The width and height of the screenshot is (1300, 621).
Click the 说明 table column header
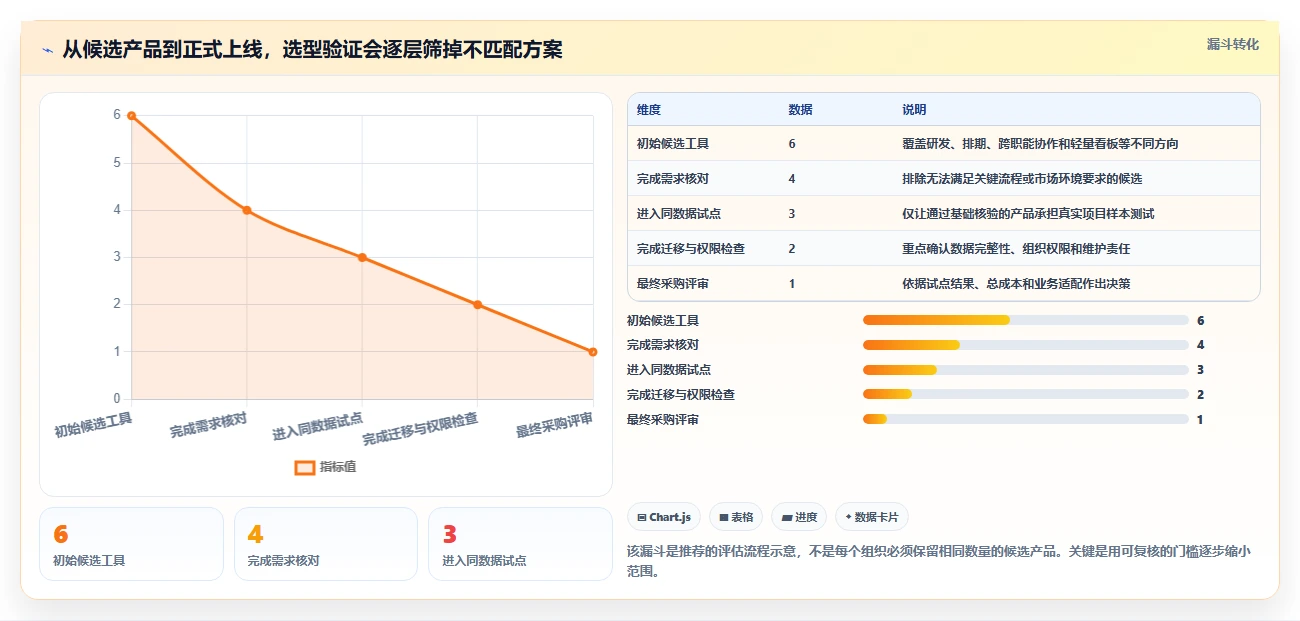[x=914, y=110]
